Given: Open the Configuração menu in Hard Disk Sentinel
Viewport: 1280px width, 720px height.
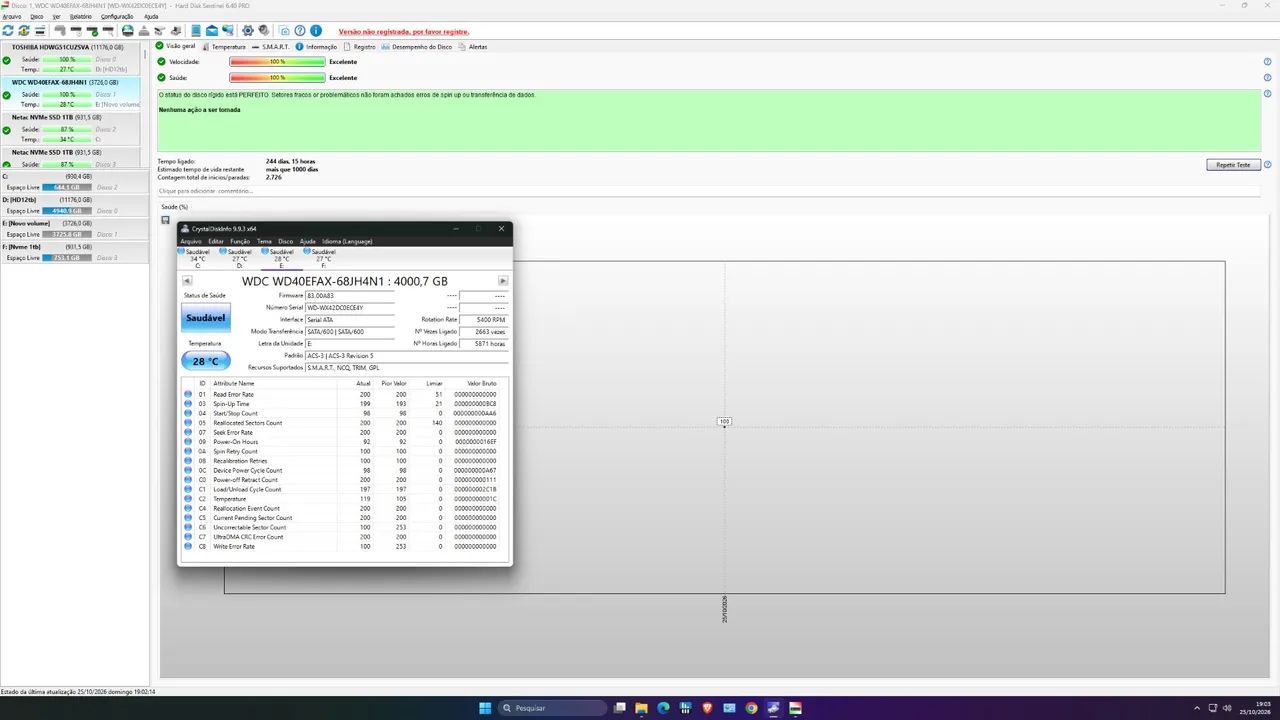Looking at the screenshot, I should tap(117, 16).
